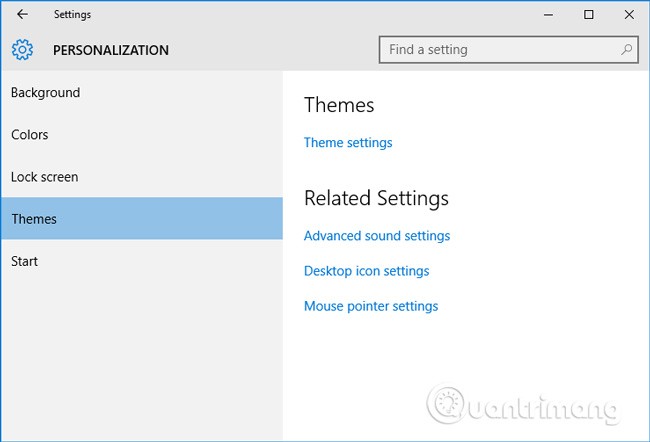Open the Theme settings link
Image resolution: width=650 pixels, height=442 pixels.
pos(348,143)
